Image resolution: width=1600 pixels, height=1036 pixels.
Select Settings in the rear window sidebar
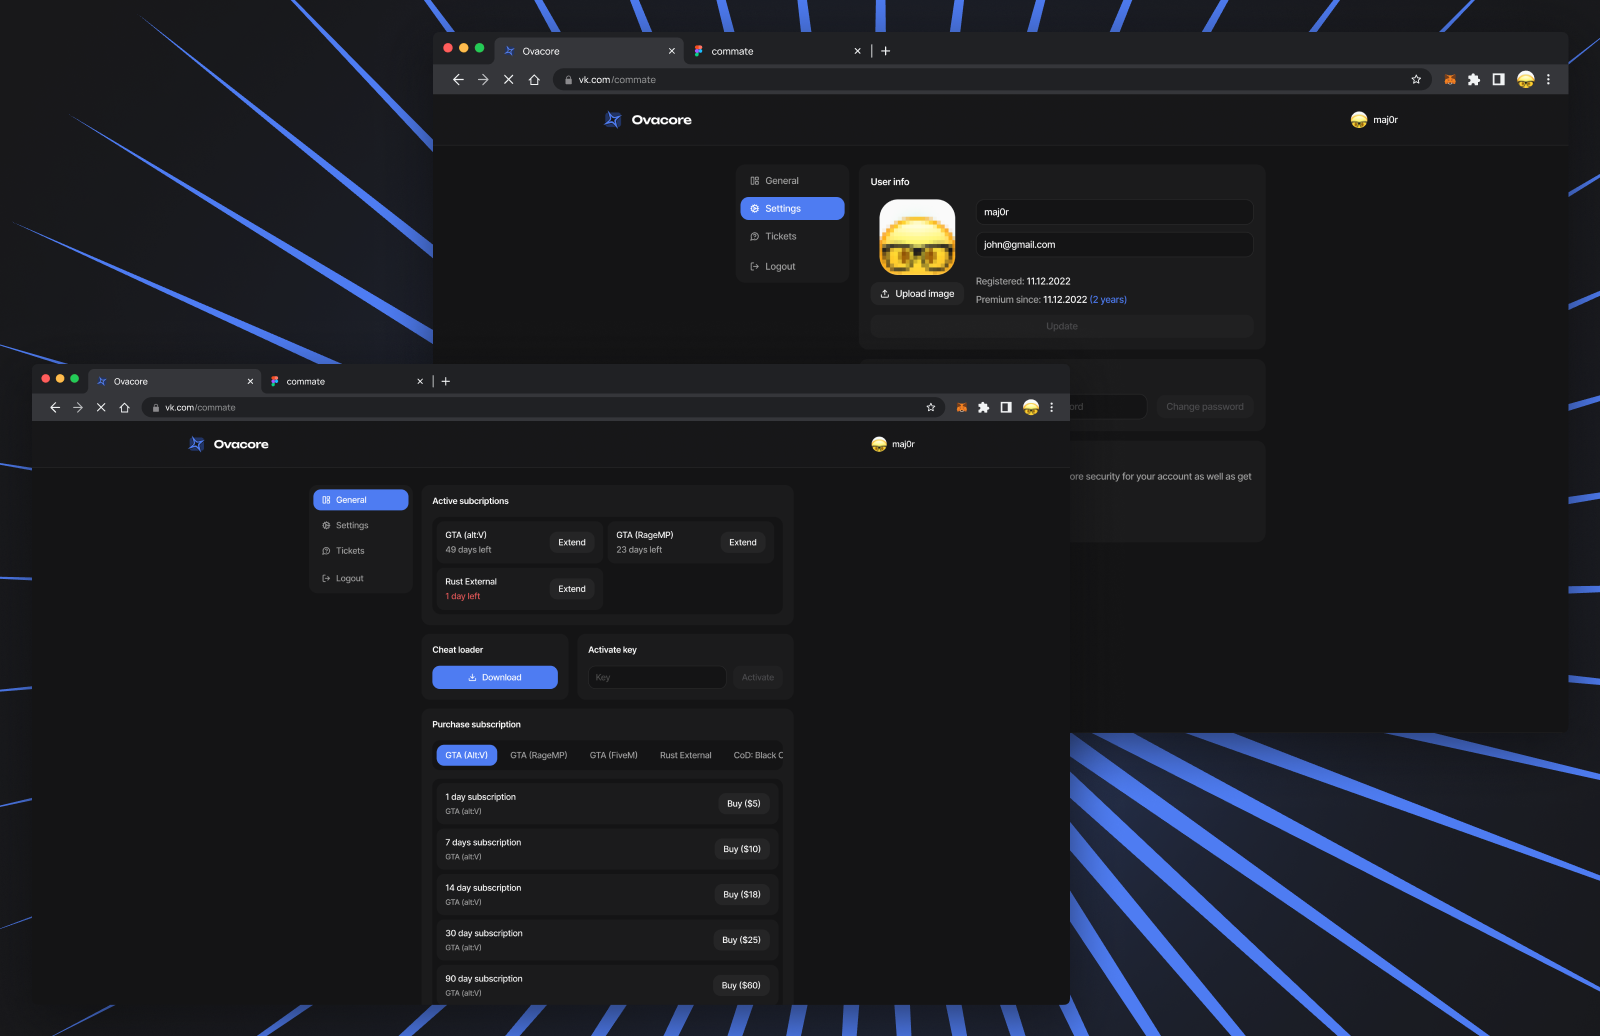(792, 208)
